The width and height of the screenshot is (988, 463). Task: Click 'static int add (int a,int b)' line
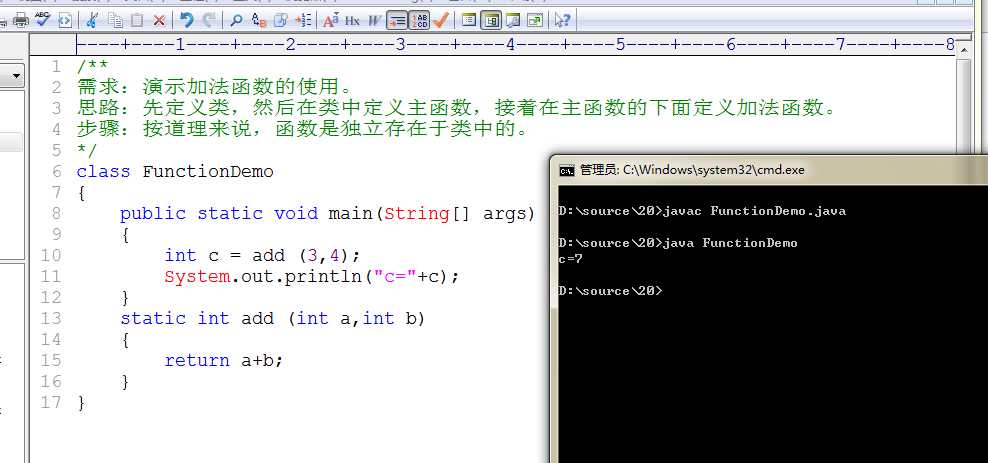click(273, 318)
